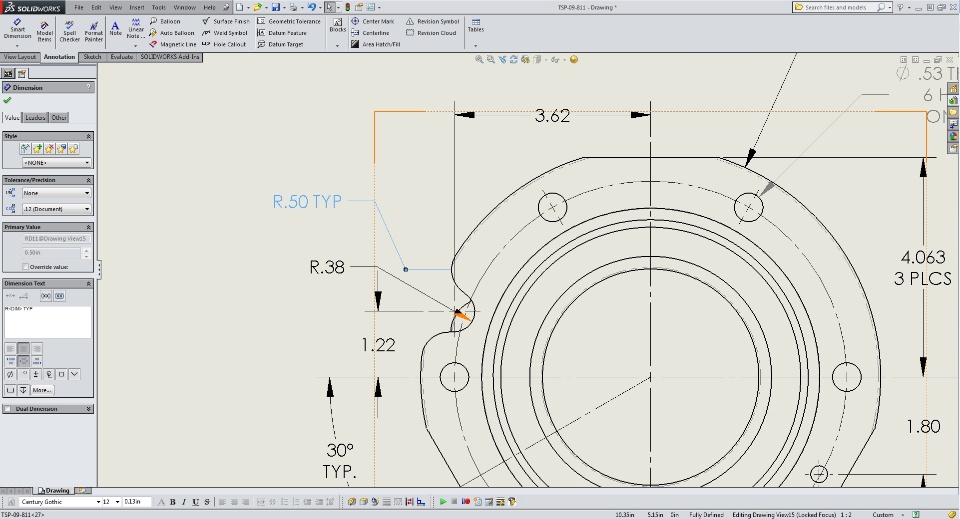The width and height of the screenshot is (960, 519).
Task: Open the Insert menu
Action: pos(137,7)
